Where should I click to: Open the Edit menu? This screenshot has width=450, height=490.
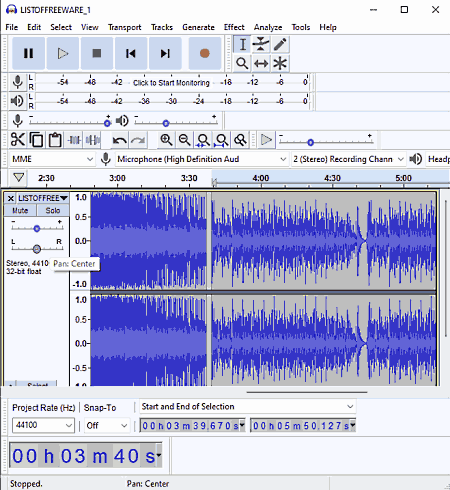pos(34,27)
